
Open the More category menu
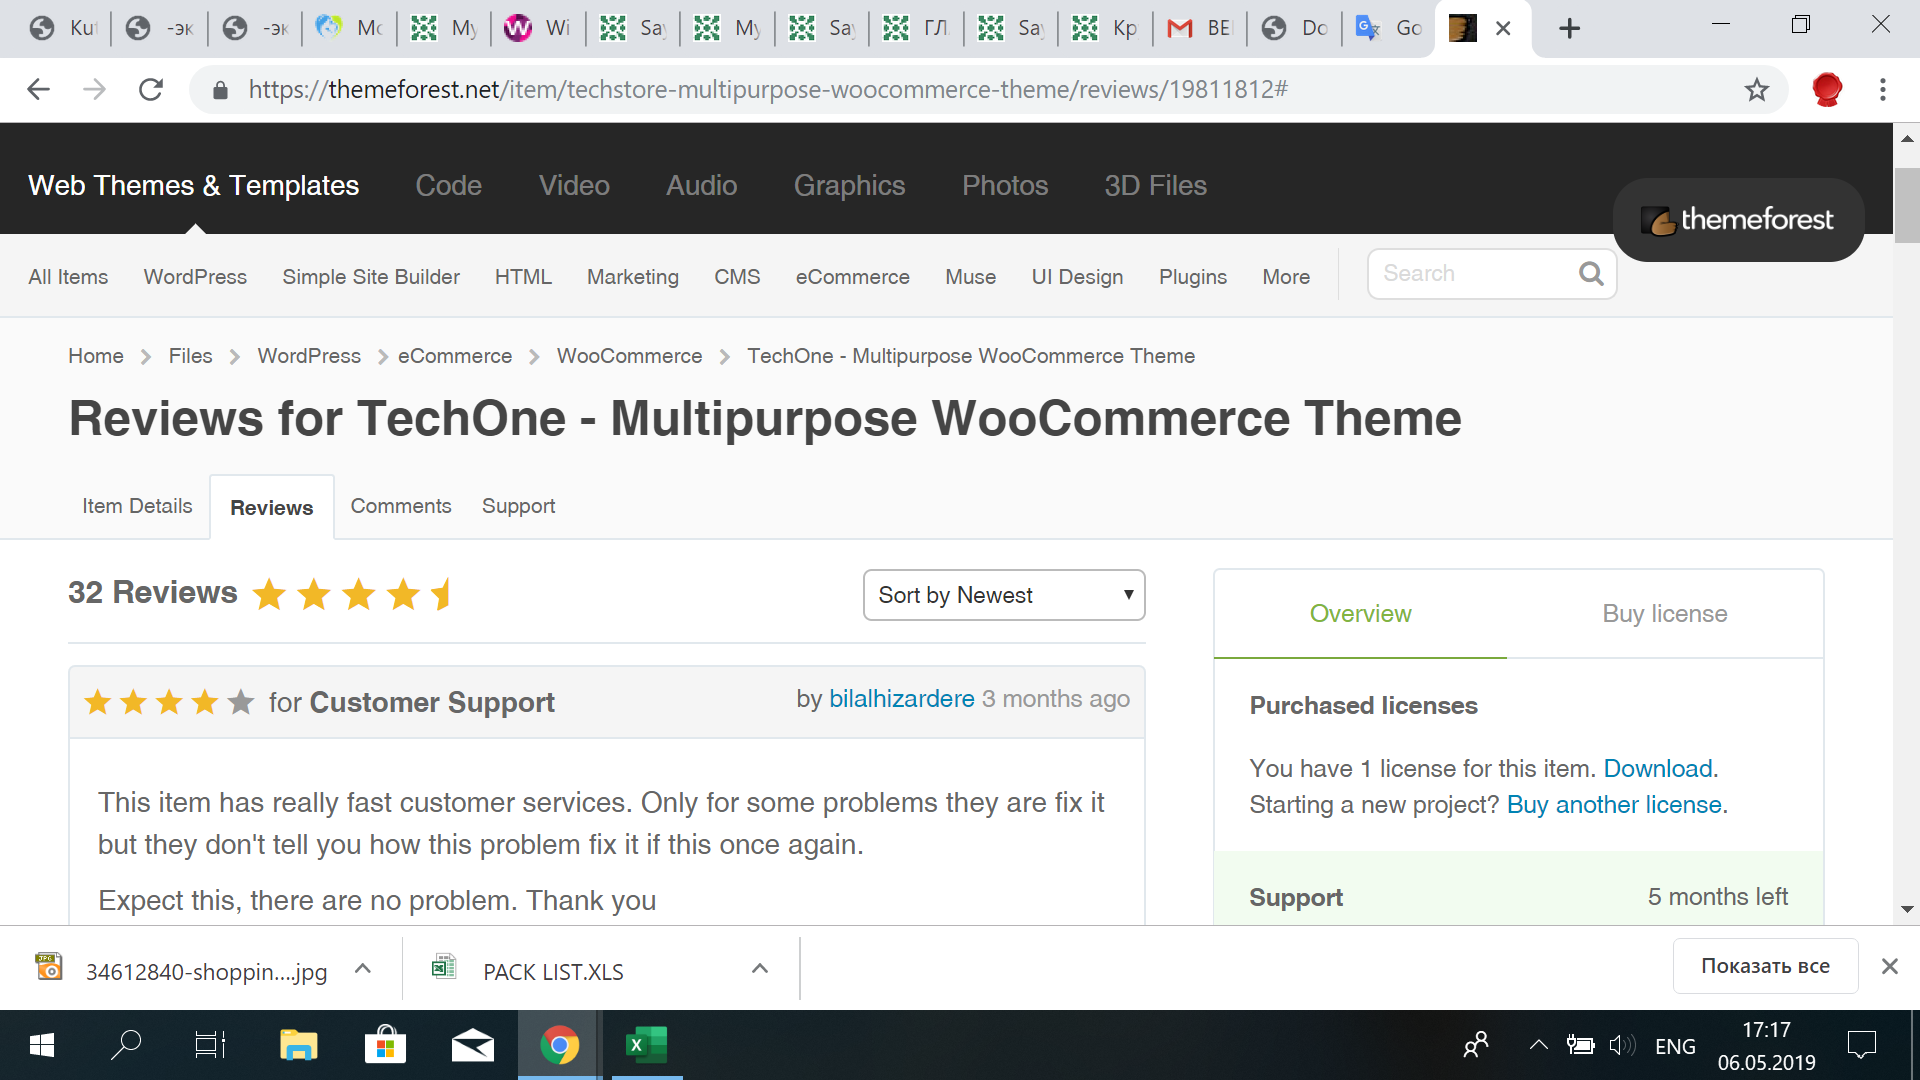point(1286,277)
